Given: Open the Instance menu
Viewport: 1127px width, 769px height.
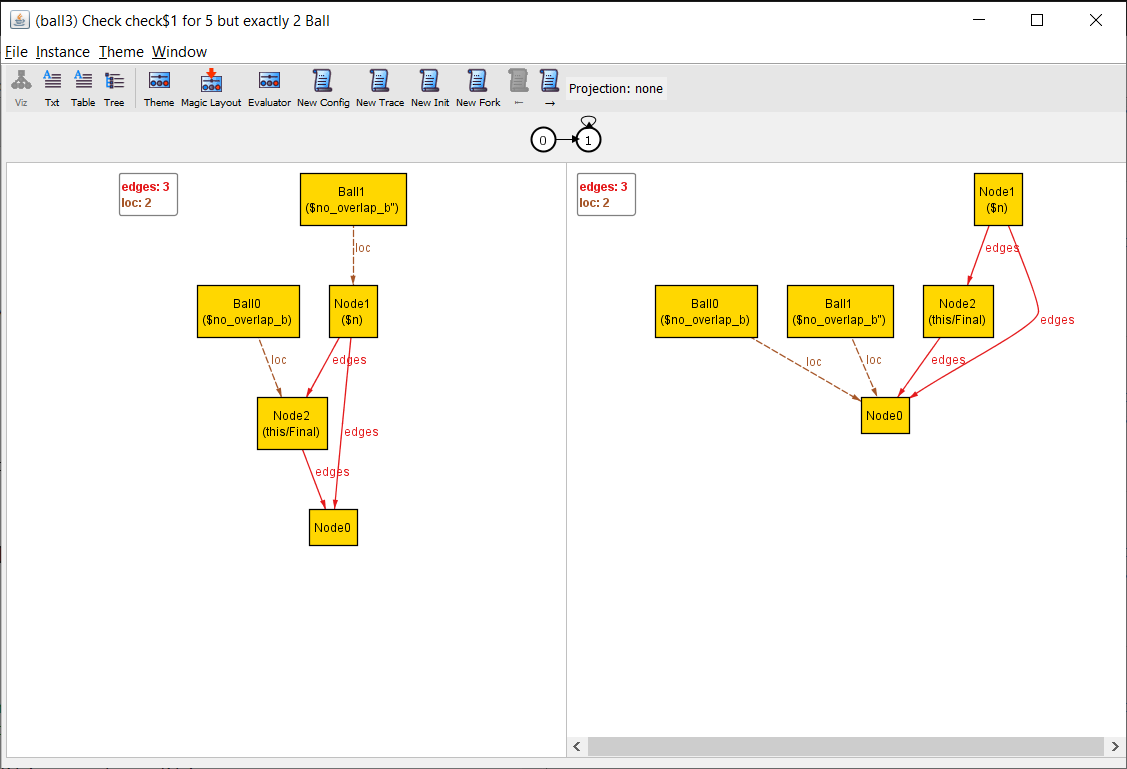Looking at the screenshot, I should click(63, 52).
